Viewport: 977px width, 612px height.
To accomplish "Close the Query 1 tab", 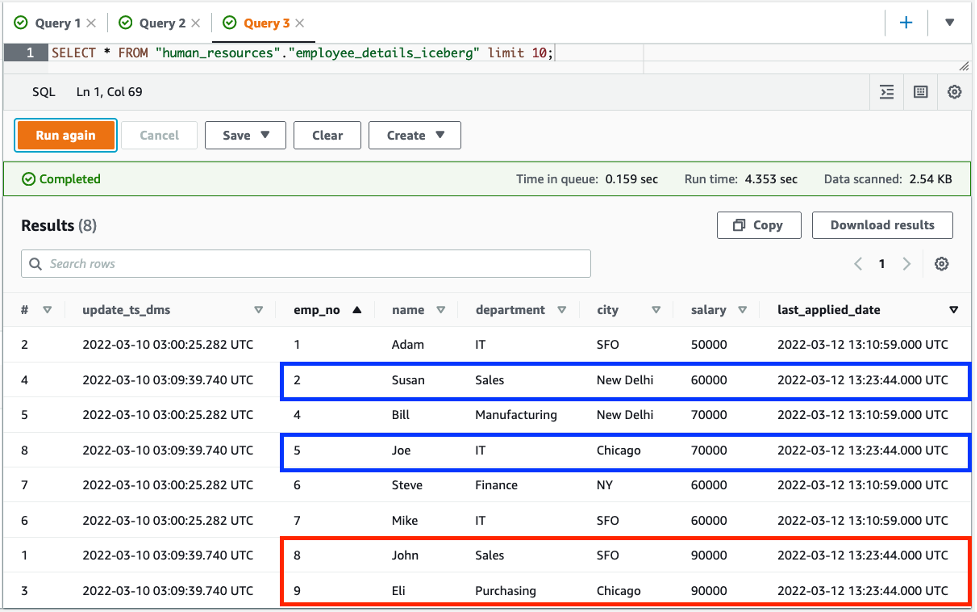I will point(92,23).
